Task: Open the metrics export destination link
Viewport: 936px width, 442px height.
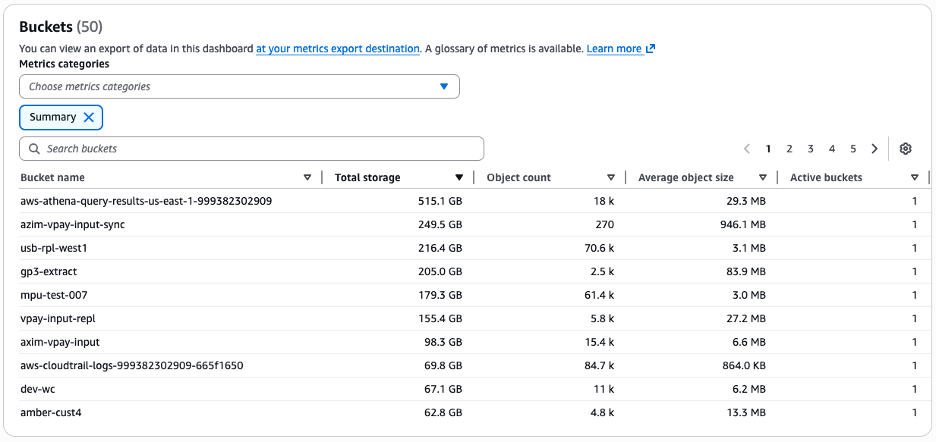Action: pos(338,49)
